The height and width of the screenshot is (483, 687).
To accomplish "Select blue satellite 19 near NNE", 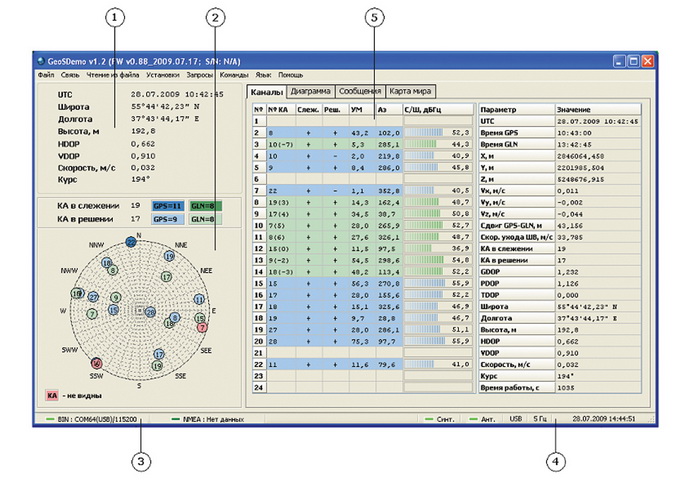I will click(169, 256).
